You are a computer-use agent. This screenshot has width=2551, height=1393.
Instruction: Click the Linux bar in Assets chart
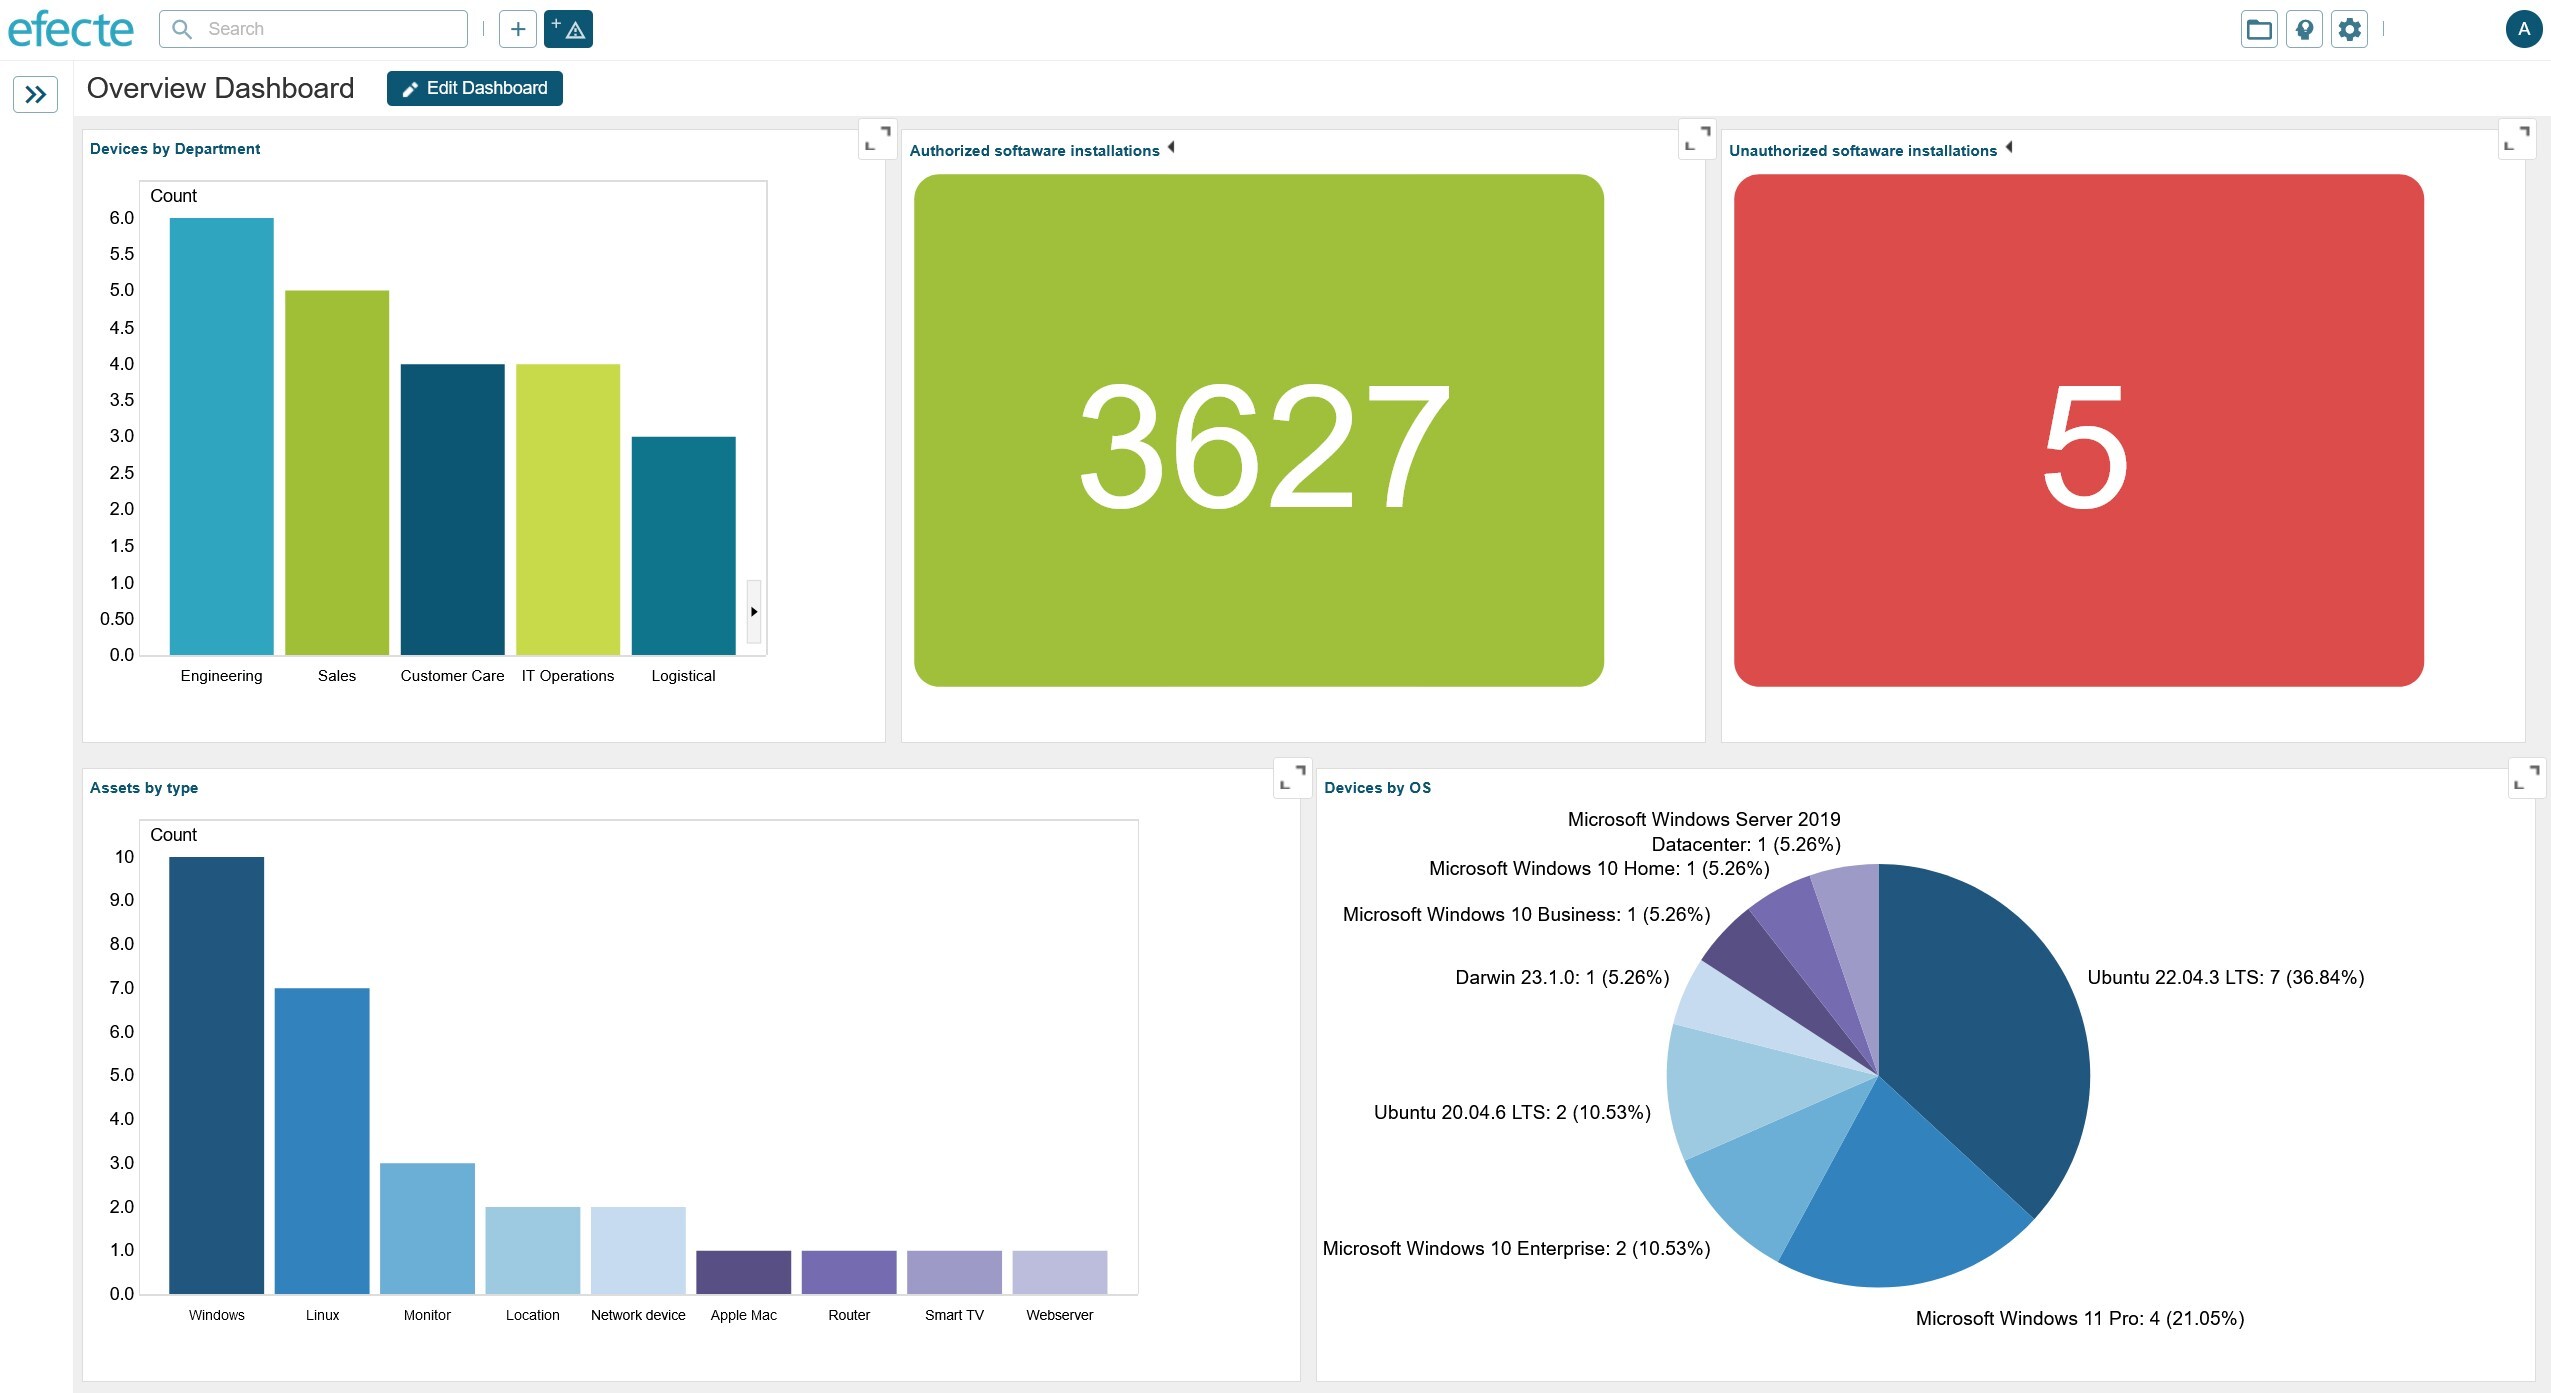322,1141
